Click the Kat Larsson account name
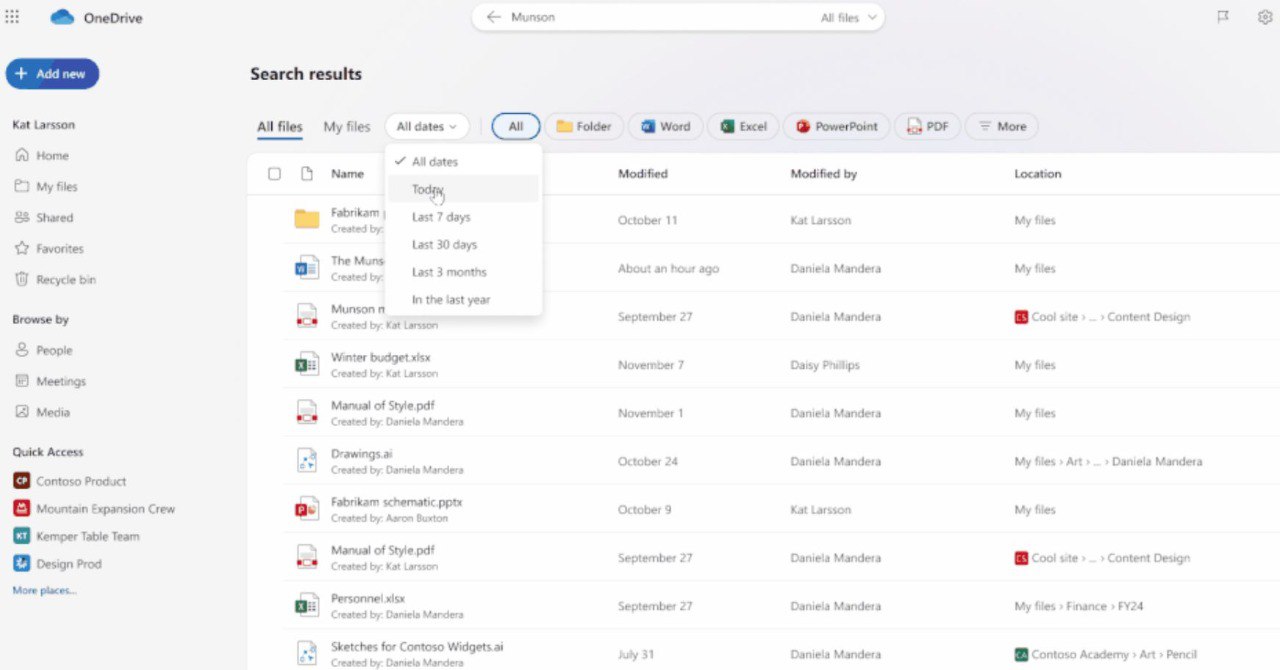 [44, 125]
